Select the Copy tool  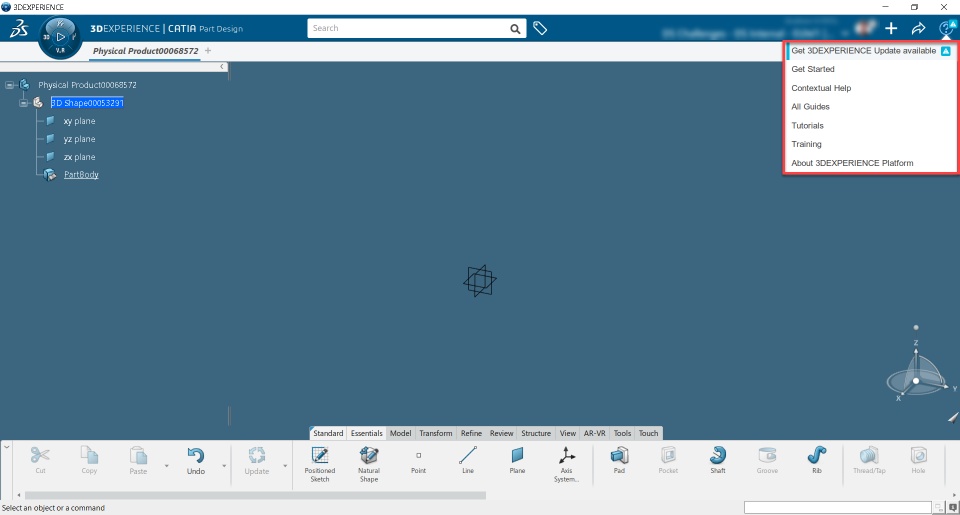tap(89, 460)
